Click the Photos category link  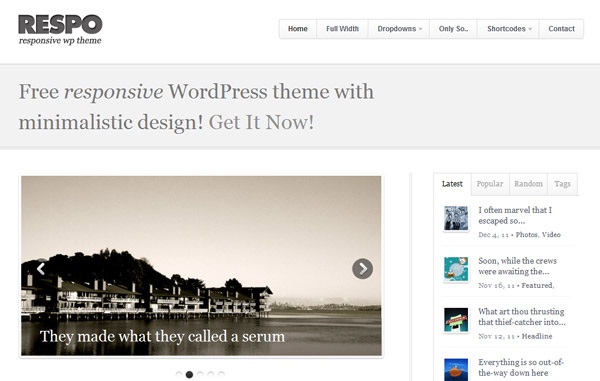[x=527, y=235]
